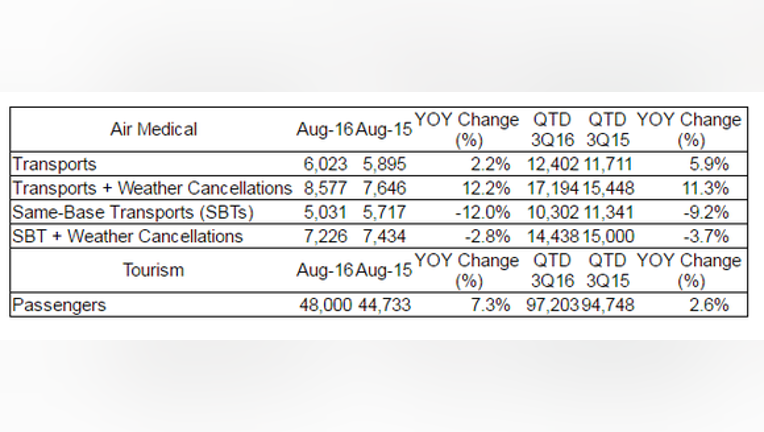
Task: Click the 2.6% passengers YOY cell
Action: tap(709, 305)
